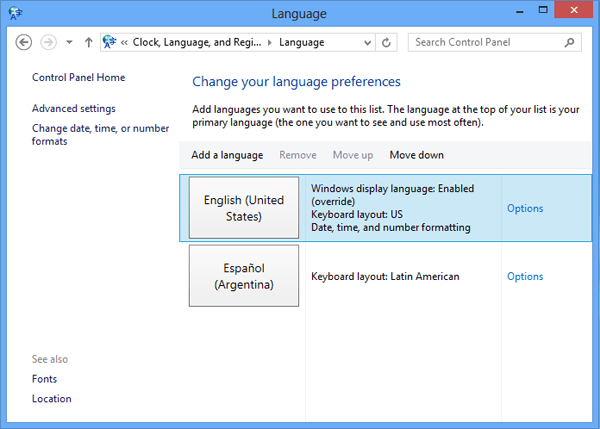Viewport: 600px width, 429px height.
Task: Click the double chevron in address bar
Action: 124,42
